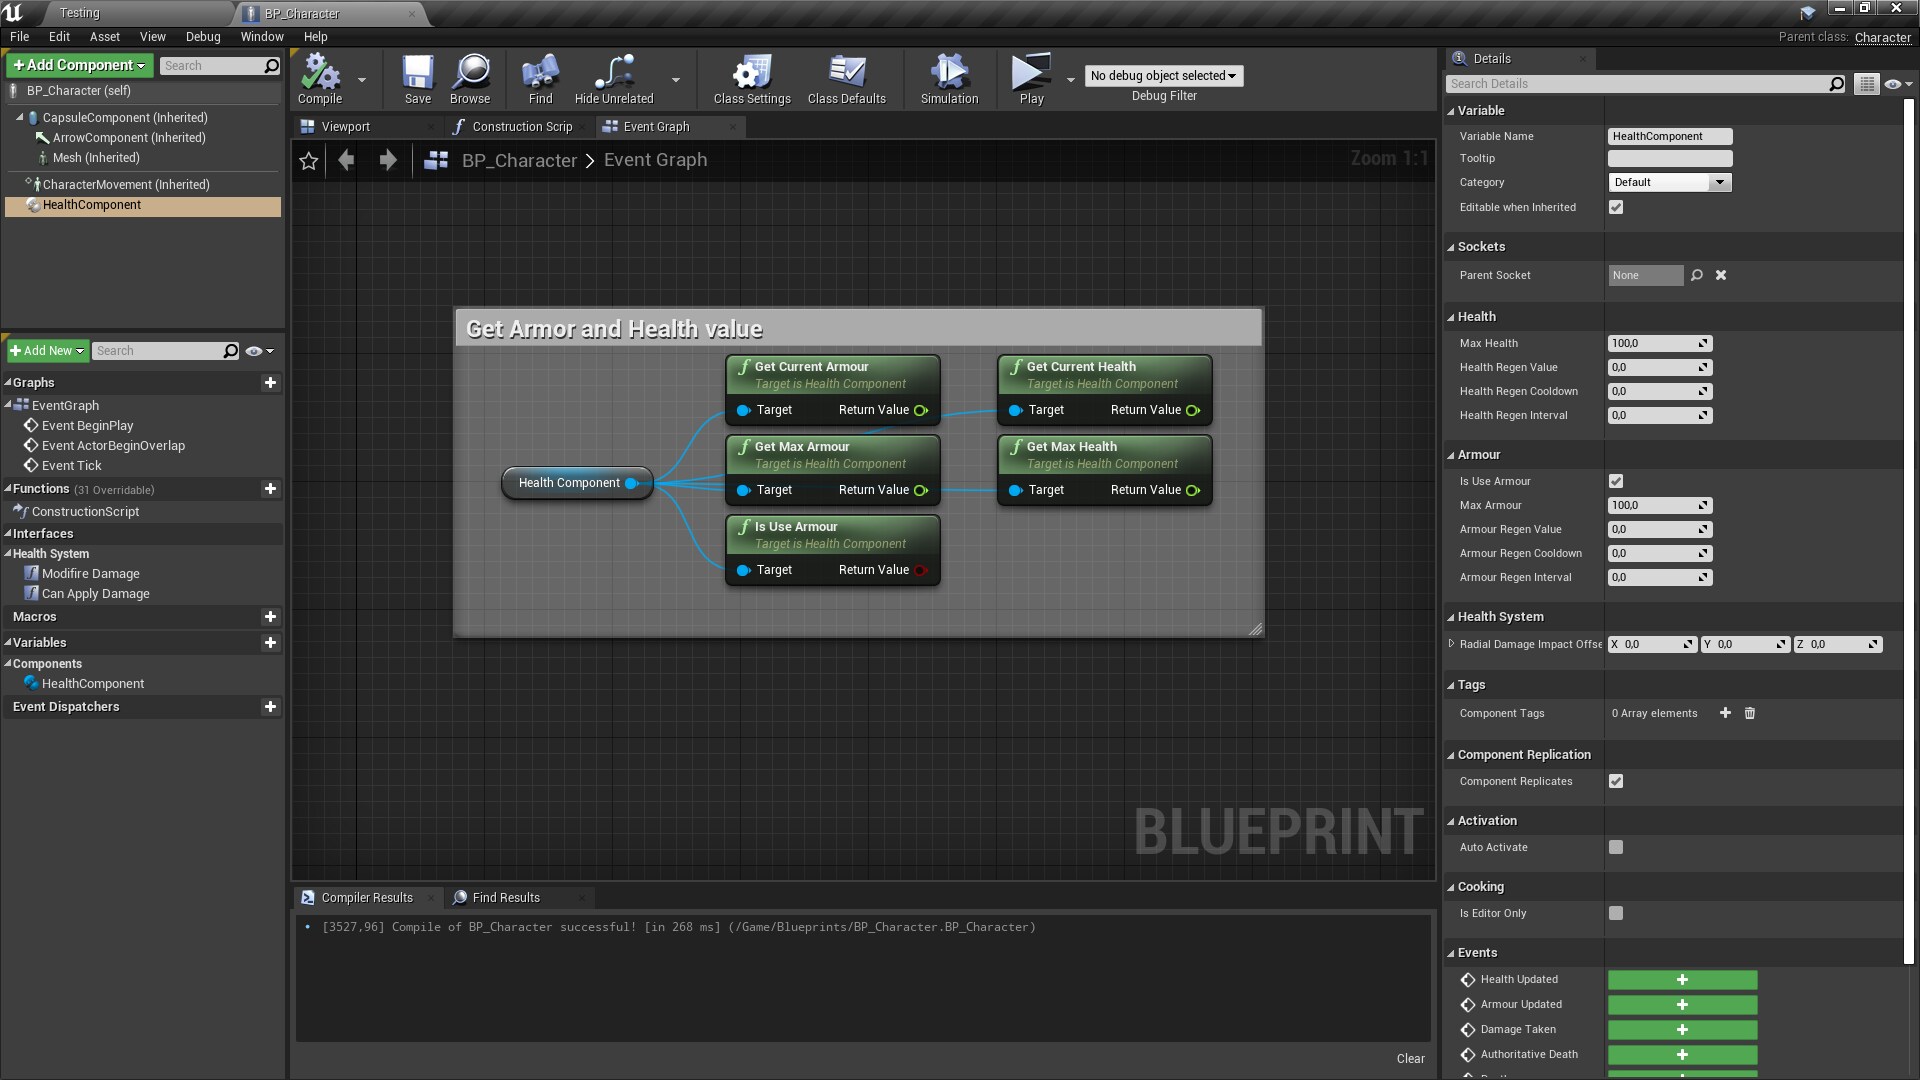Viewport: 1920px width, 1080px height.
Task: Click the green Add Component button
Action: click(x=79, y=65)
